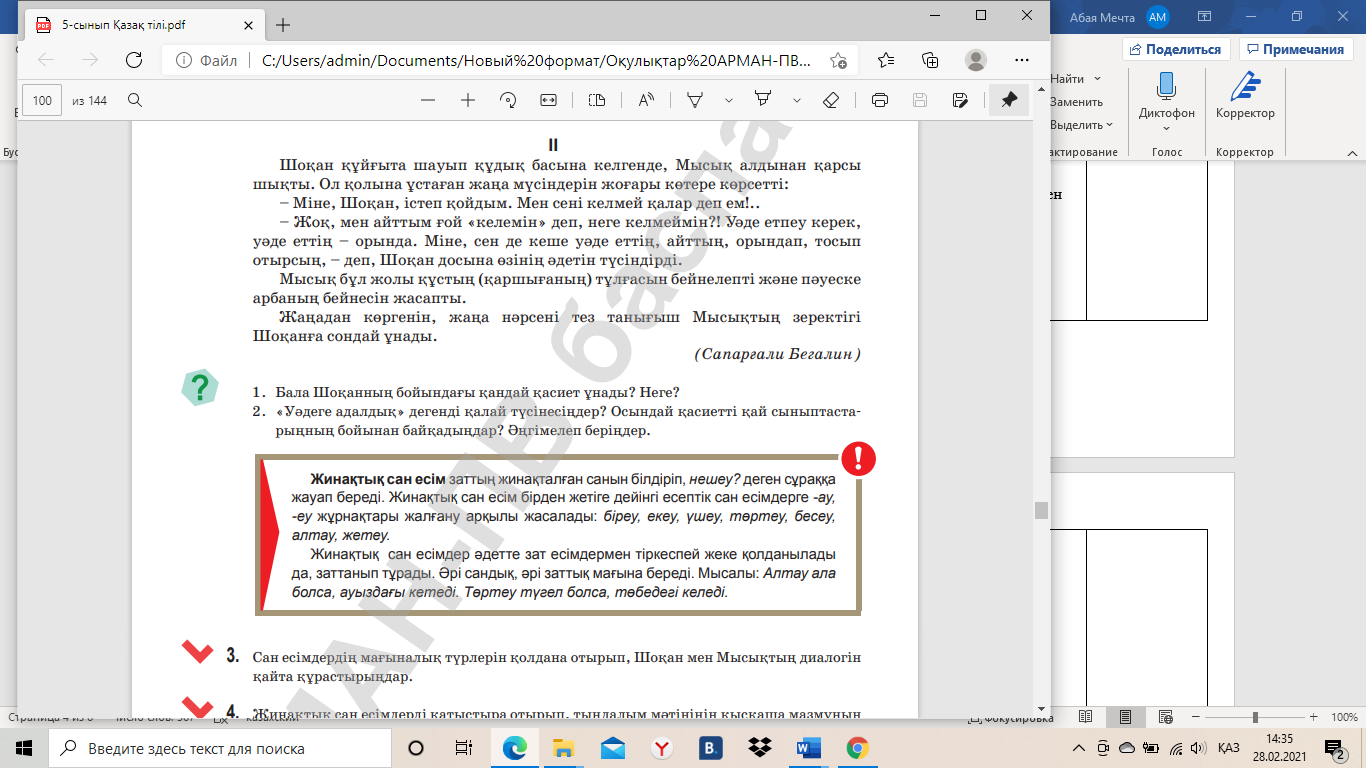The height and width of the screenshot is (768, 1366).
Task: Open the Draw pen options dropdown
Action: (729, 100)
